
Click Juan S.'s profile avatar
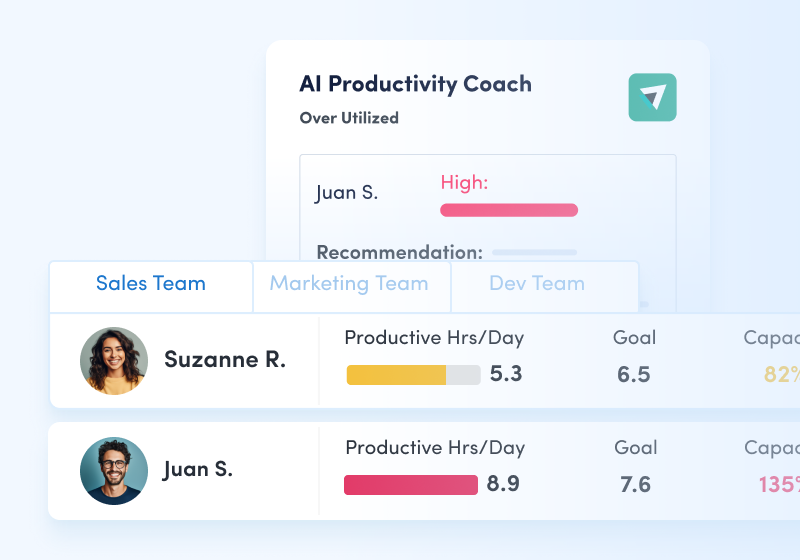(114, 471)
